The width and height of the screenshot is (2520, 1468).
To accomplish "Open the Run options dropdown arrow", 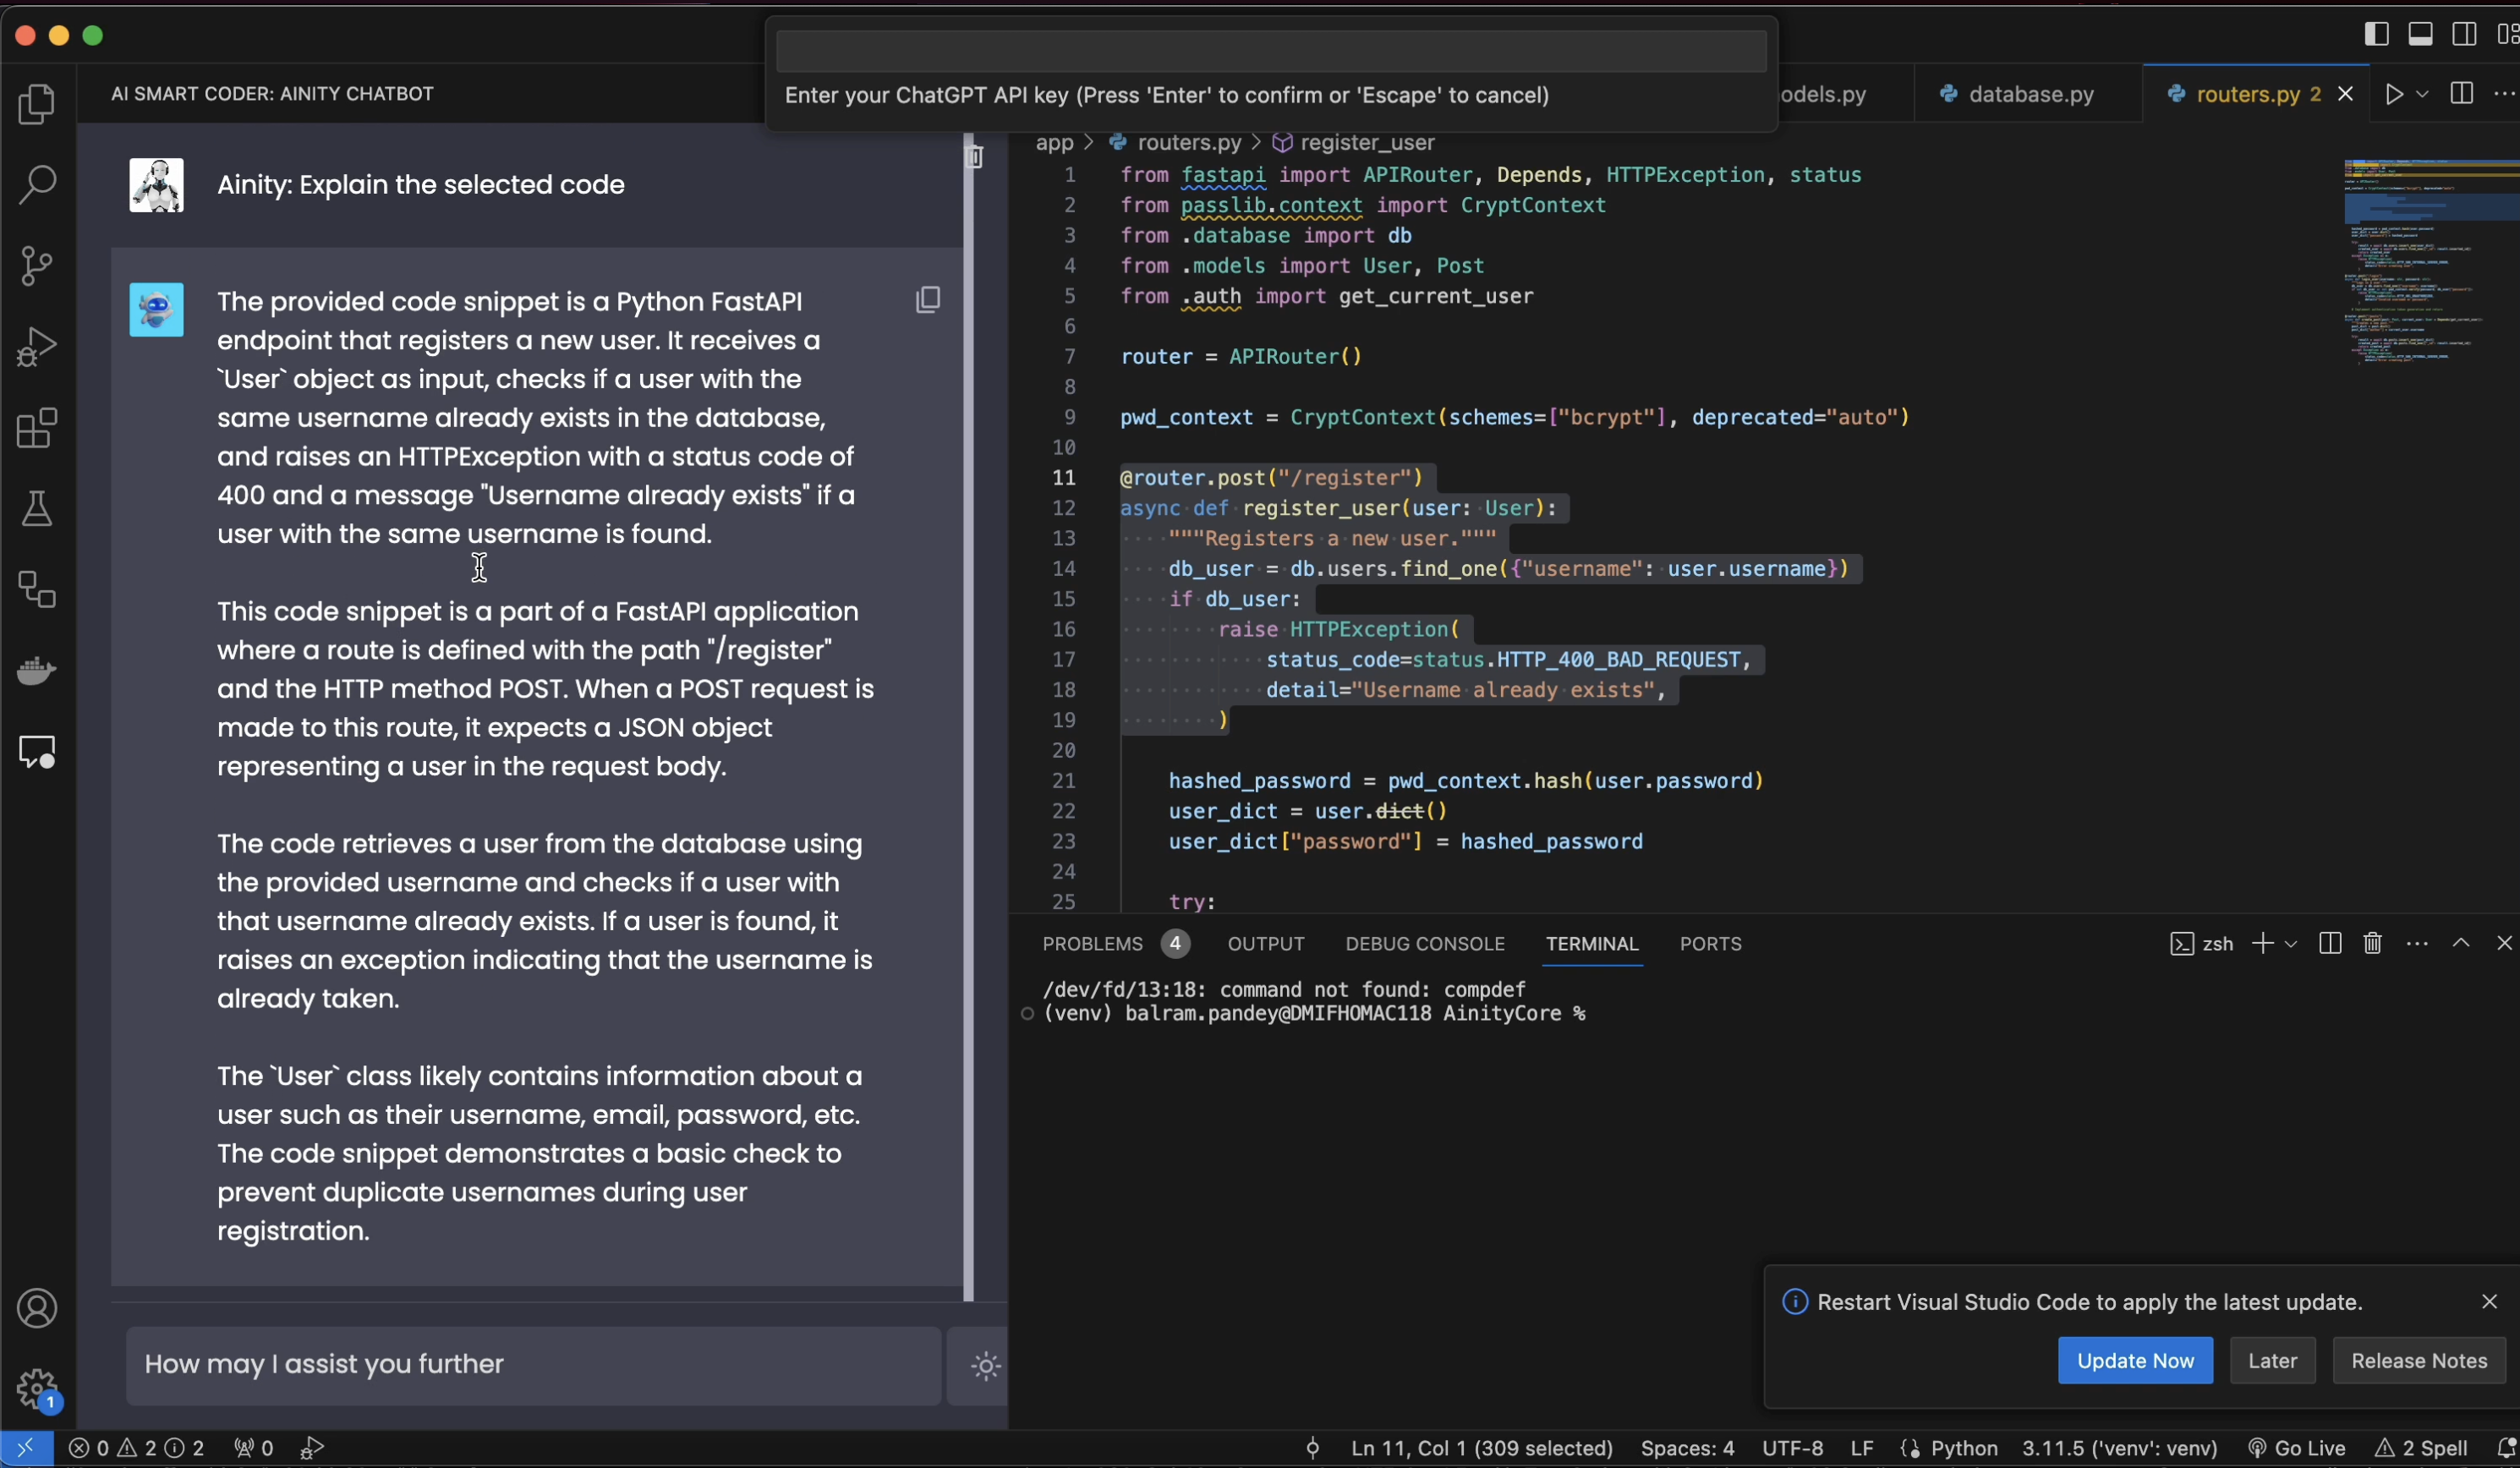I will tap(2422, 94).
